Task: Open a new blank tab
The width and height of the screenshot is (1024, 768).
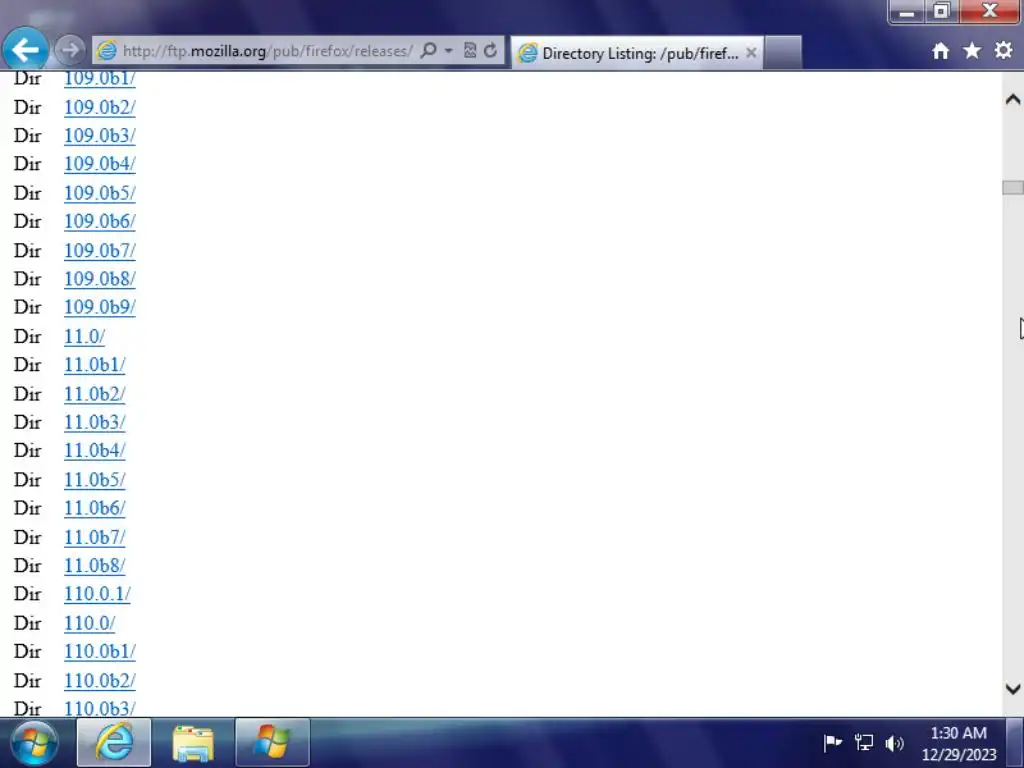Action: click(782, 52)
